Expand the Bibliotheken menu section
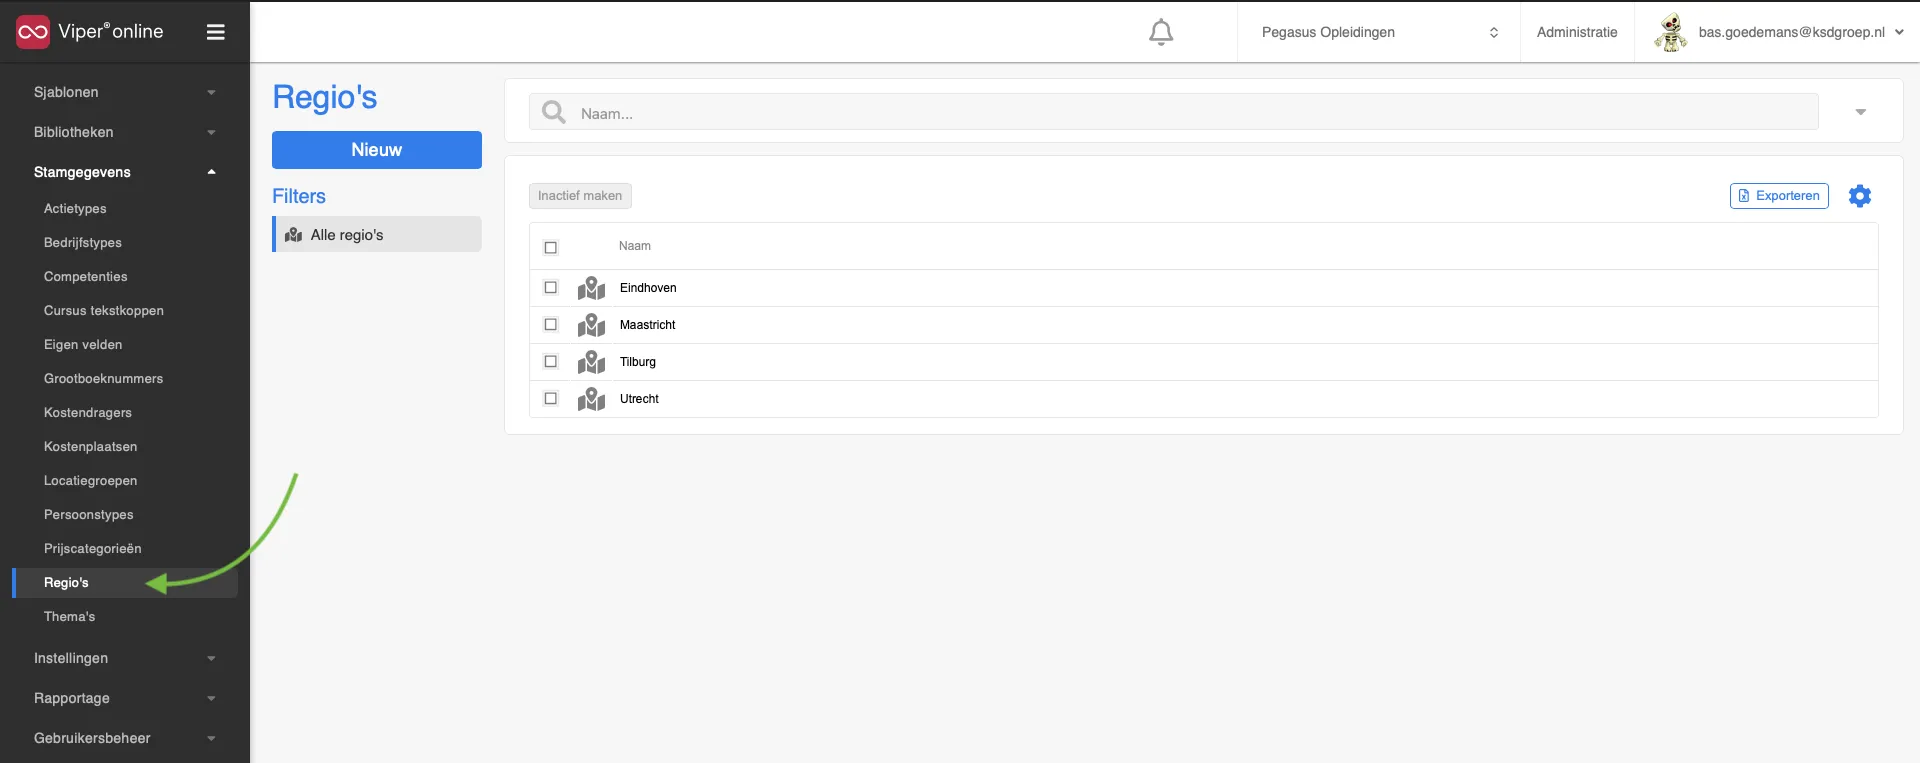The image size is (1920, 763). pyautogui.click(x=125, y=132)
